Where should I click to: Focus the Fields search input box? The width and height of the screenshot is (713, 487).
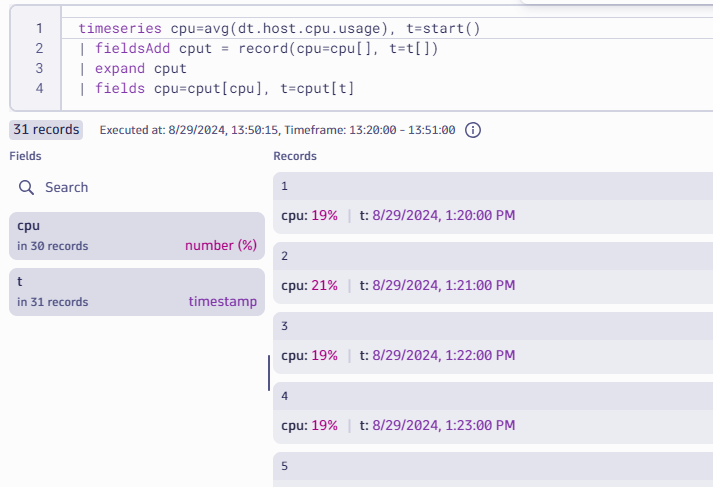coord(140,187)
